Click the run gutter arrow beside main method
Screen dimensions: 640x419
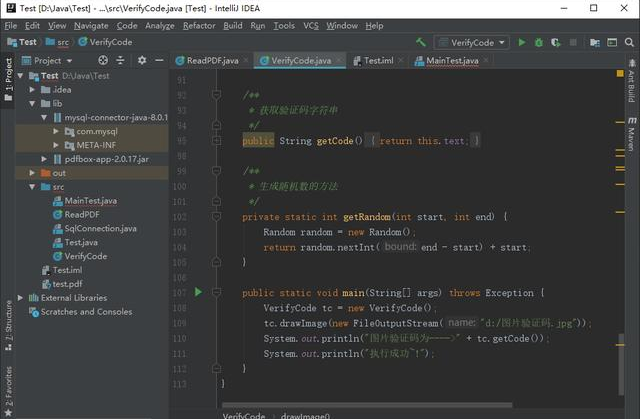[198, 292]
